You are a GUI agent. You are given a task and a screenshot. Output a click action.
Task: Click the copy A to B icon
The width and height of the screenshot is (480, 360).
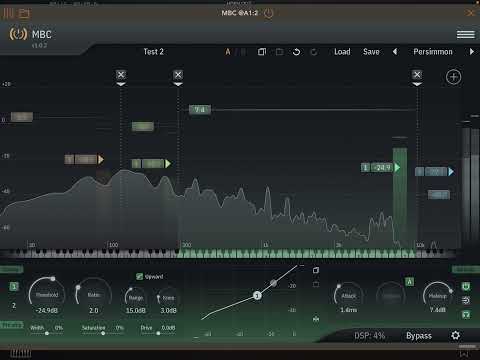click(x=262, y=52)
